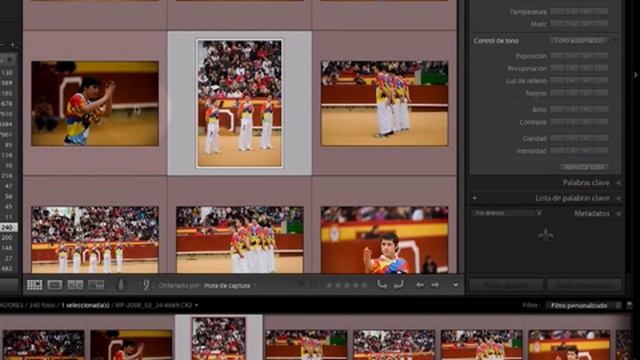Increase Luz de relleno with rightmost button
The height and width of the screenshot is (360, 640).
click(x=601, y=80)
